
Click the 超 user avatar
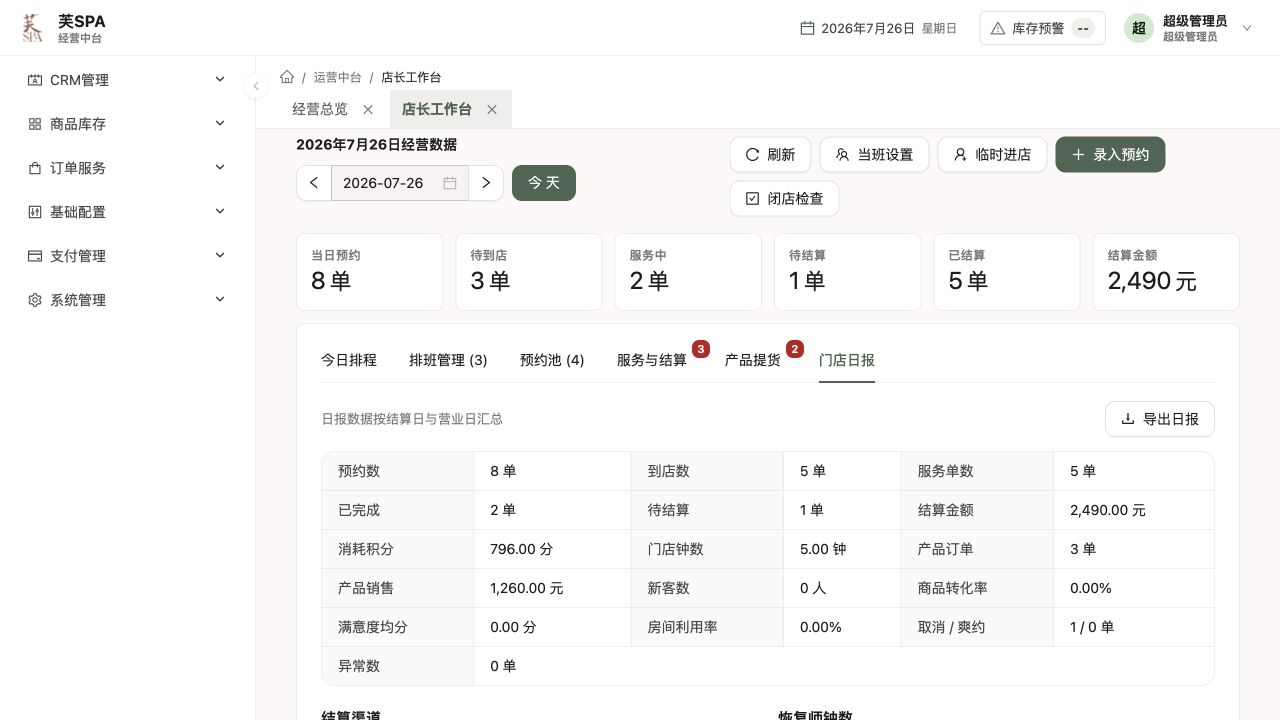coord(1139,28)
